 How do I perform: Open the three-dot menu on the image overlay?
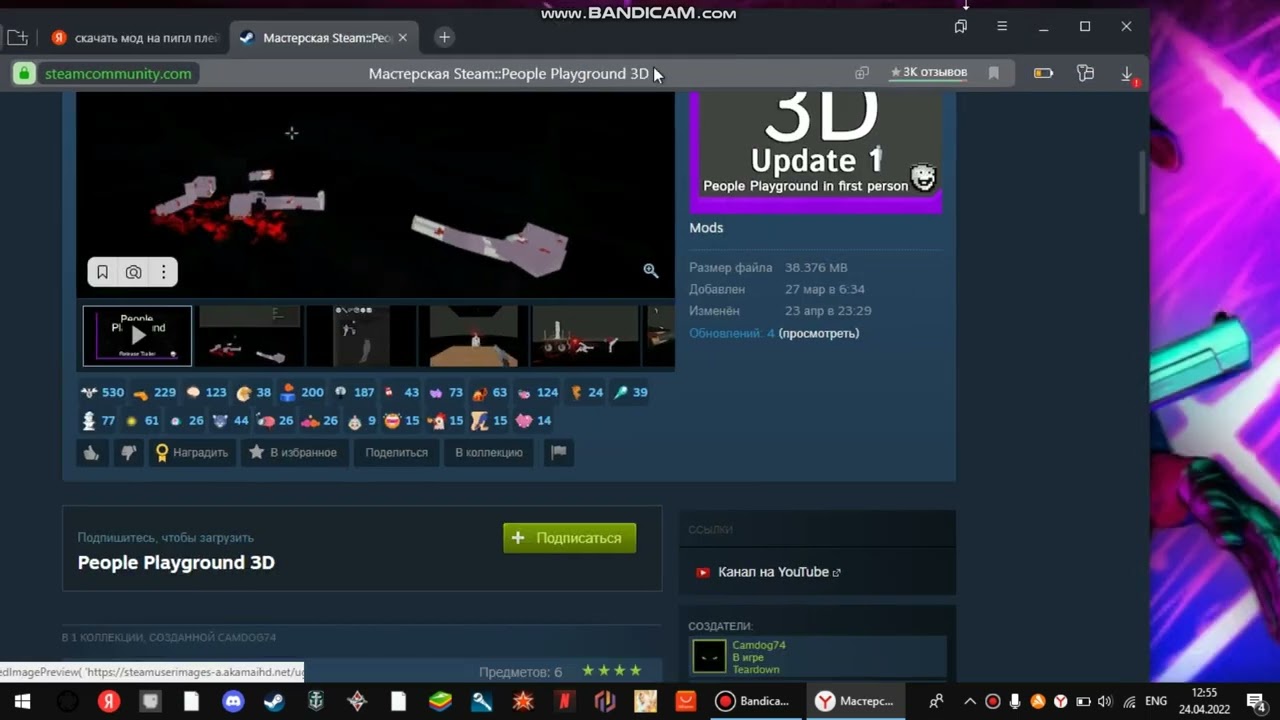pos(163,272)
